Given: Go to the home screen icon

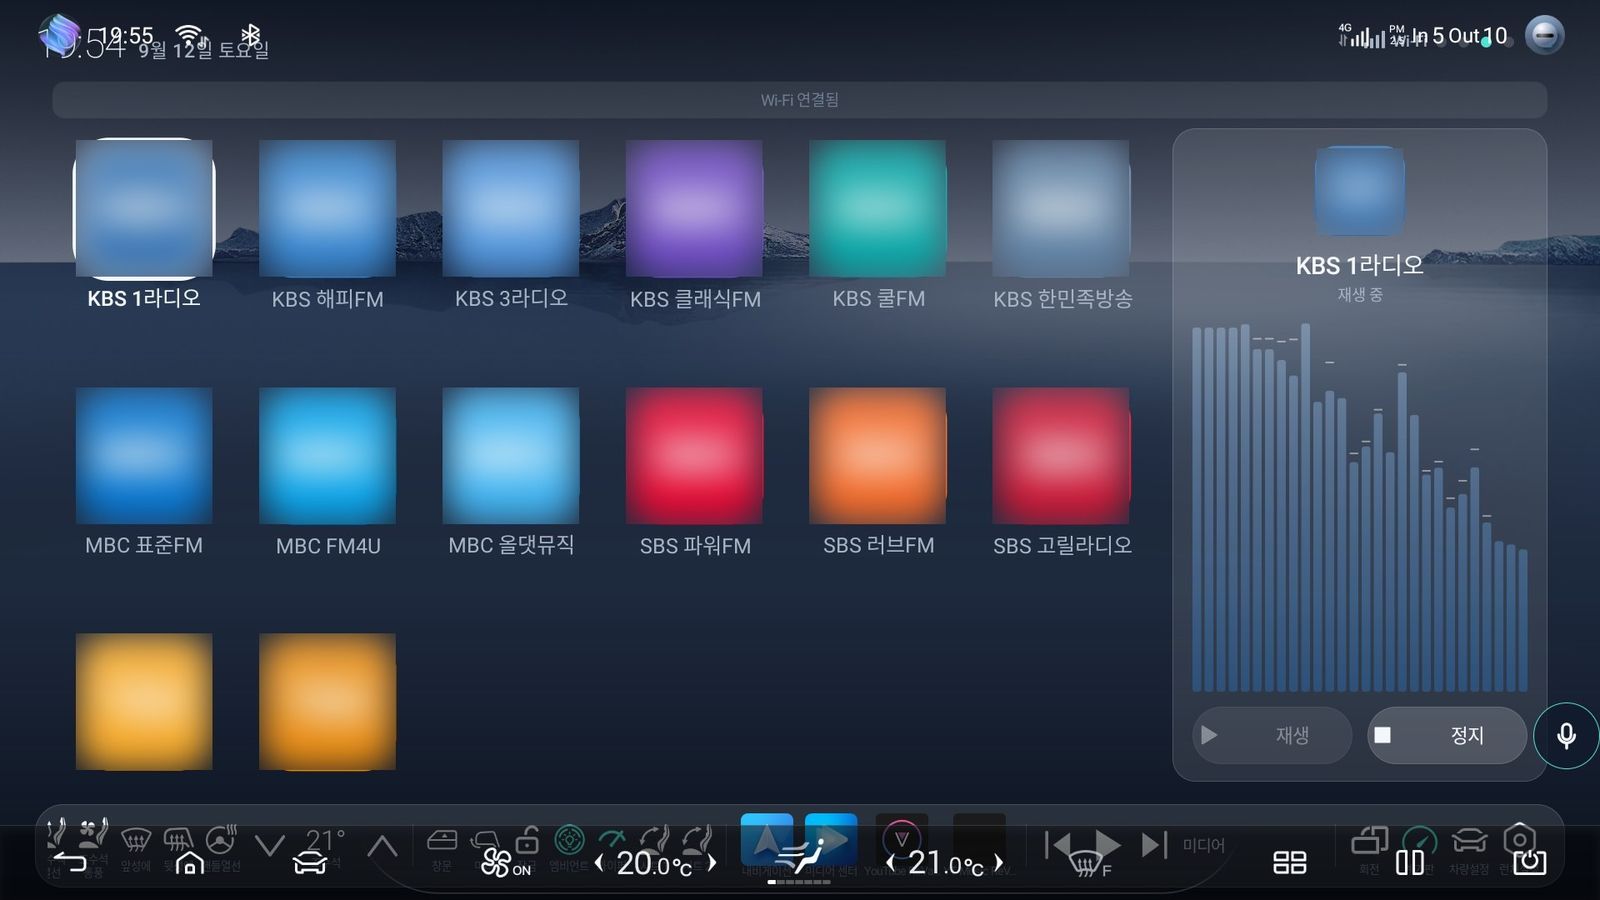Looking at the screenshot, I should click(x=189, y=862).
